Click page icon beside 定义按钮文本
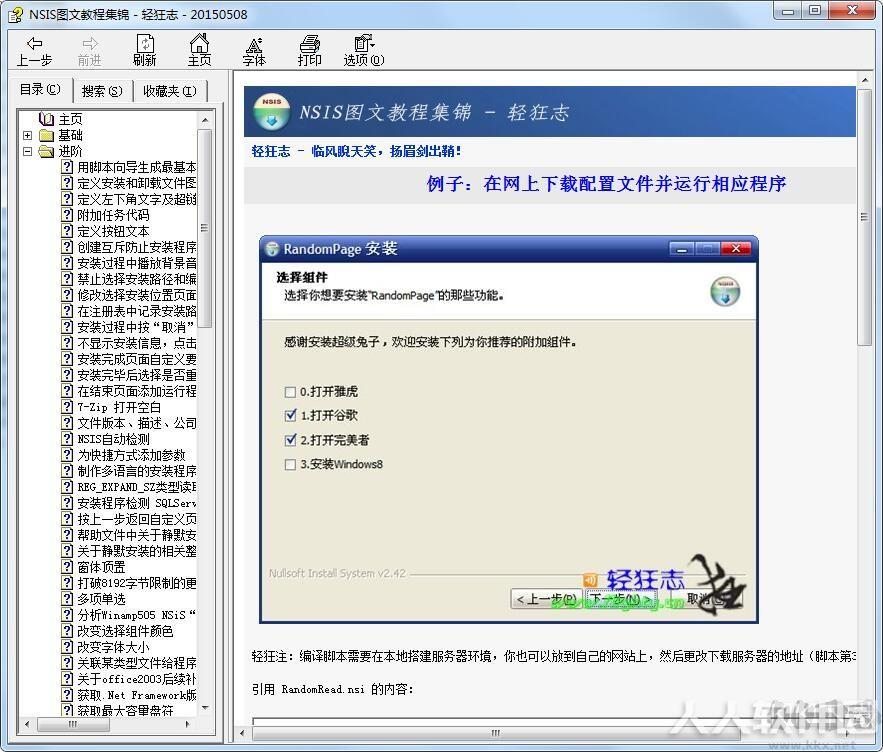The height and width of the screenshot is (752, 883). (68, 231)
